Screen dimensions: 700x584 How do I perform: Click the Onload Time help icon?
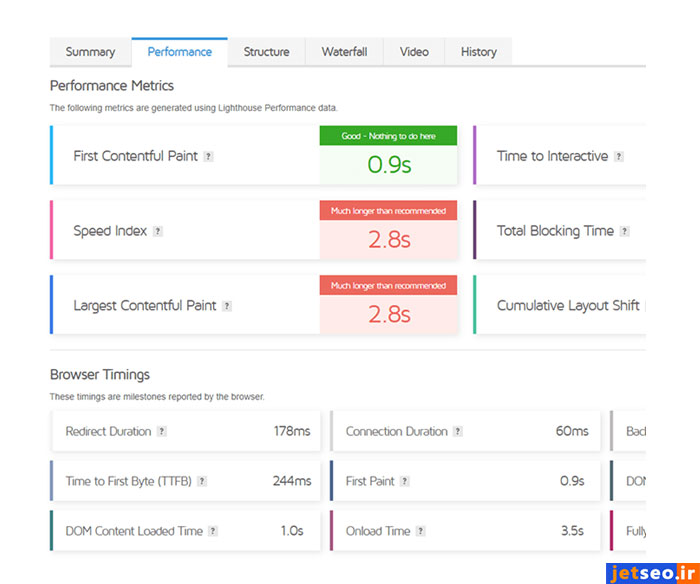(x=421, y=532)
